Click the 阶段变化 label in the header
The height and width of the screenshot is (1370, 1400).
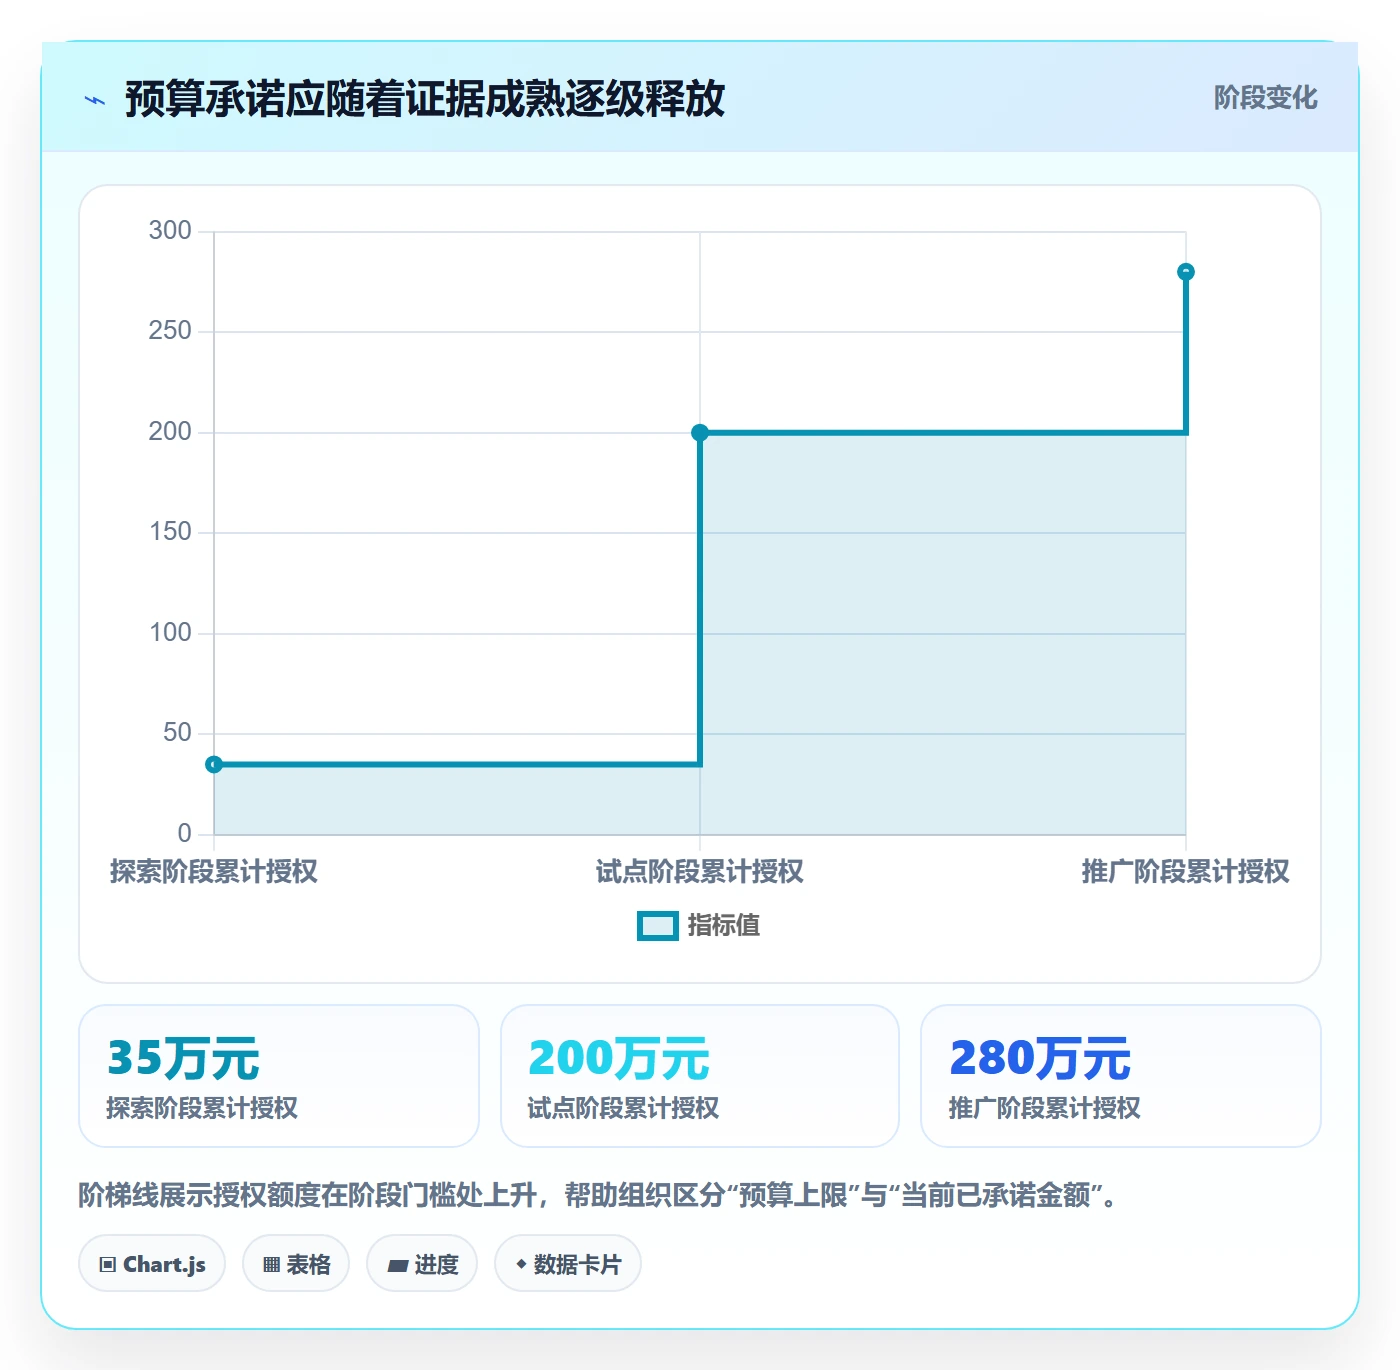tap(1265, 98)
